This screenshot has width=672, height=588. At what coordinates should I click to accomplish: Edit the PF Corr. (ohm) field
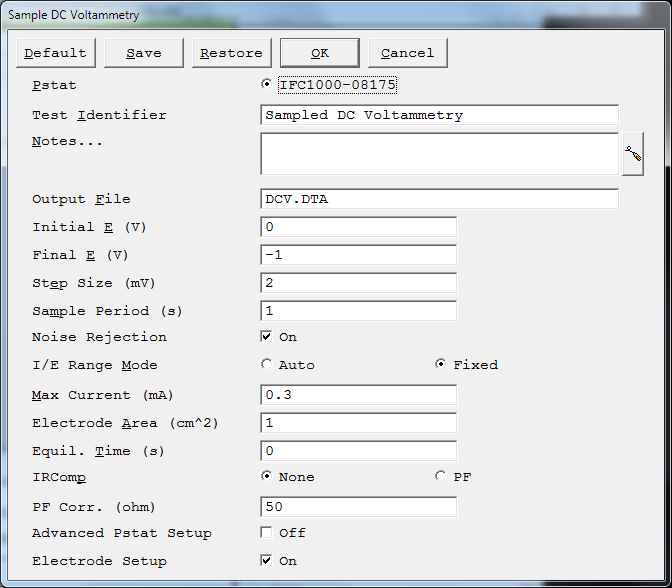(x=358, y=507)
